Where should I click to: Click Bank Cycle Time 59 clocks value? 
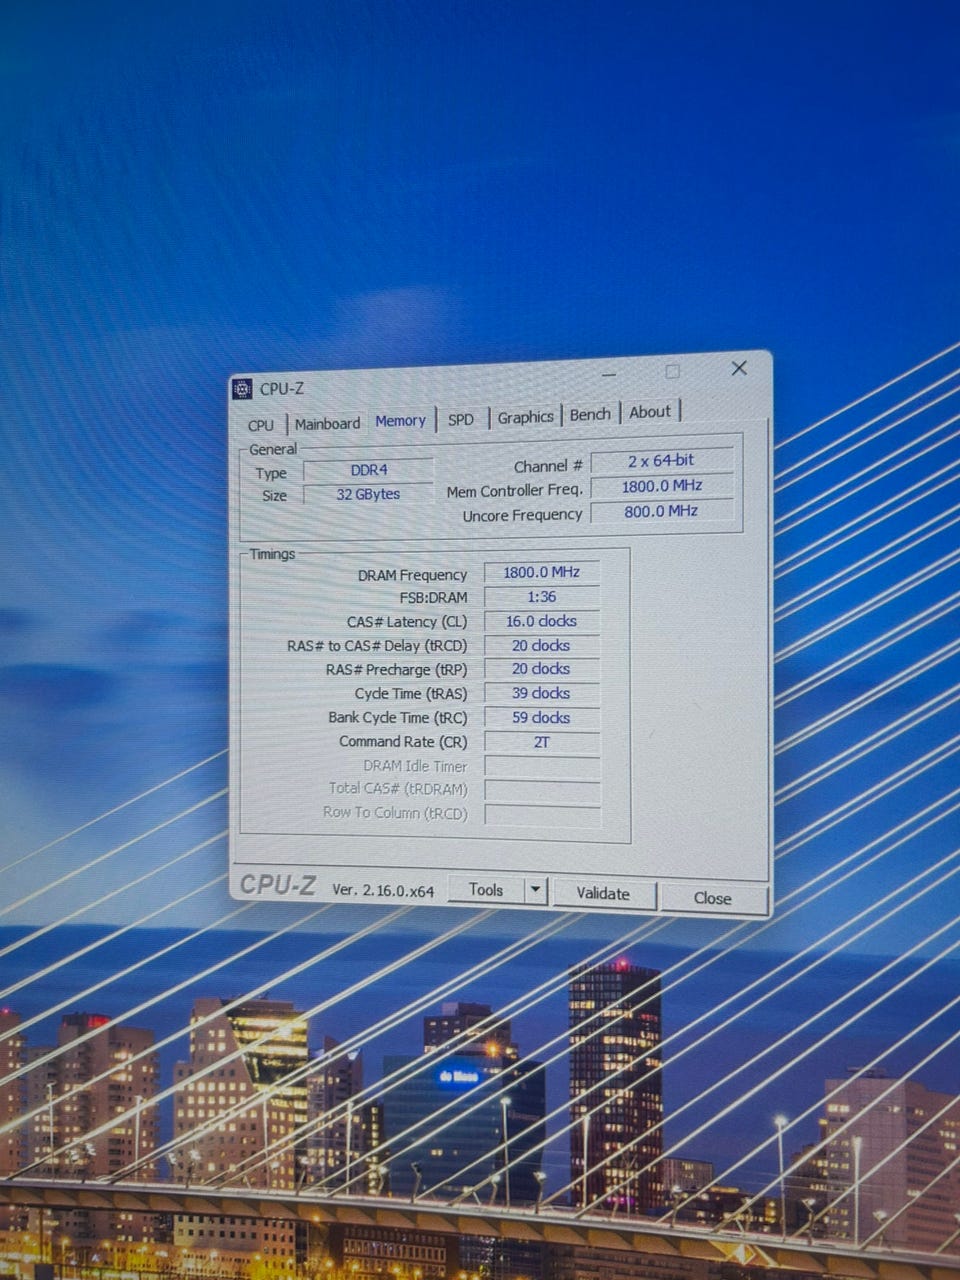(542, 718)
